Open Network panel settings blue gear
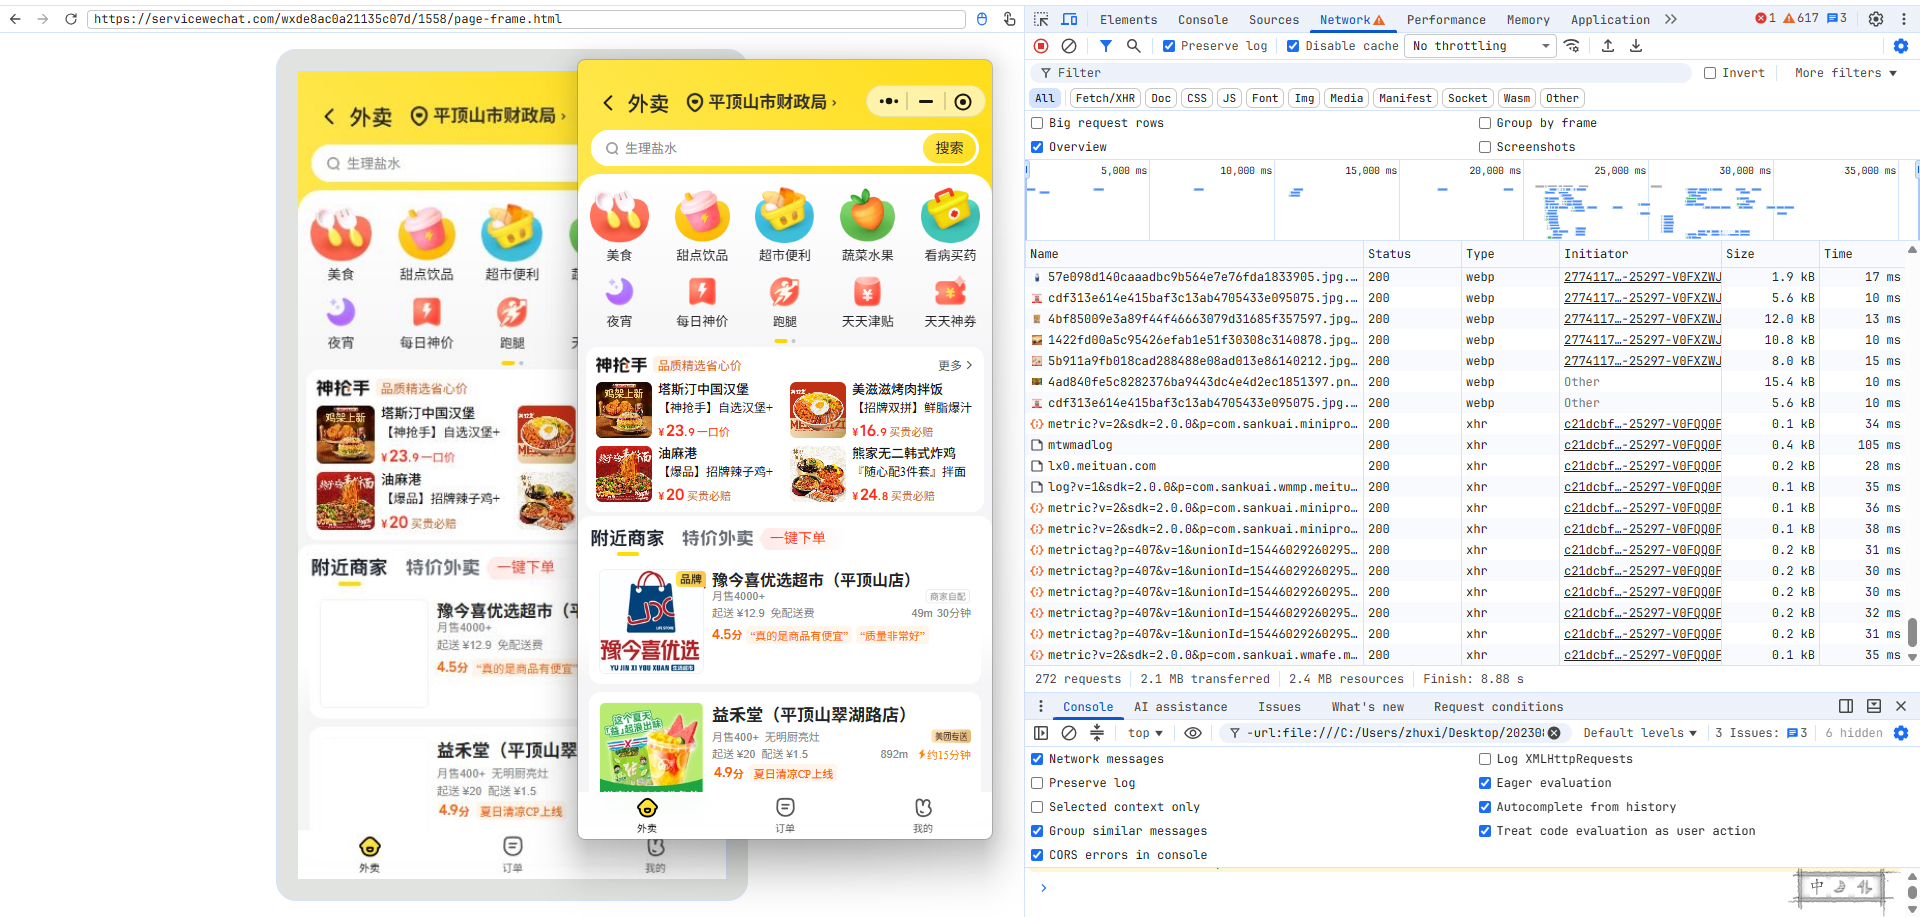1920x917 pixels. (1901, 46)
